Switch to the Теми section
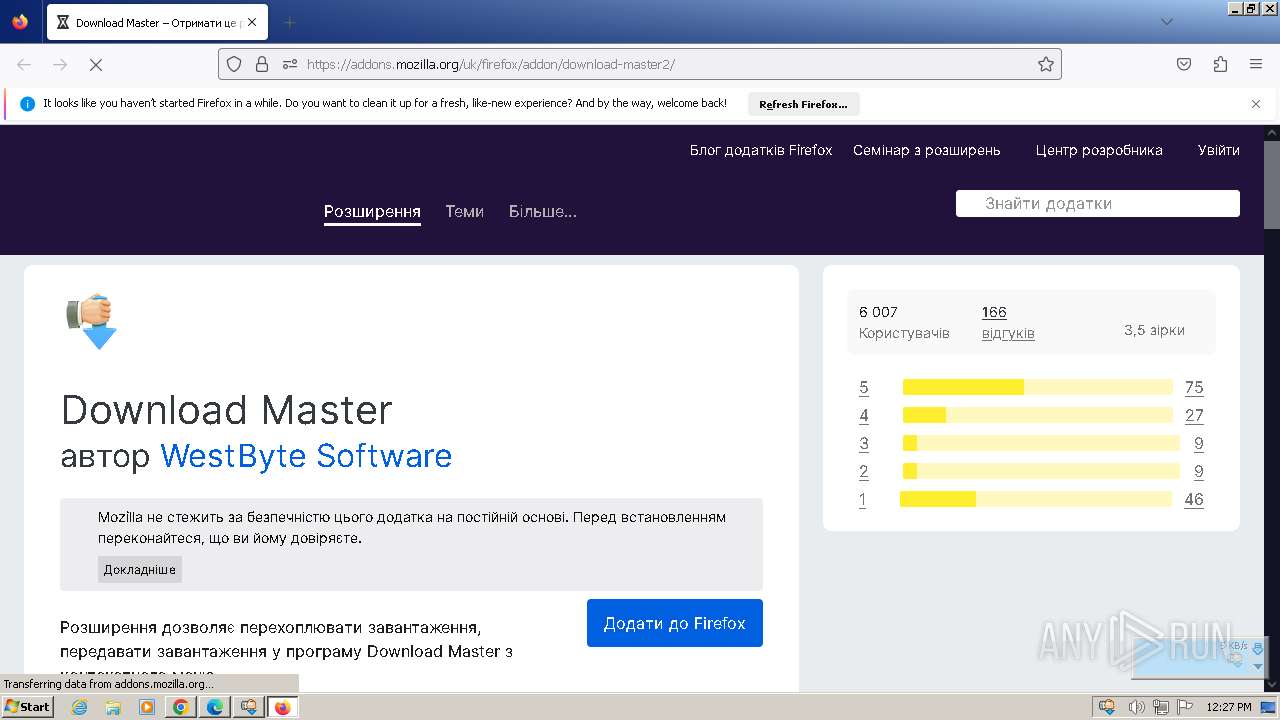 [x=465, y=212]
